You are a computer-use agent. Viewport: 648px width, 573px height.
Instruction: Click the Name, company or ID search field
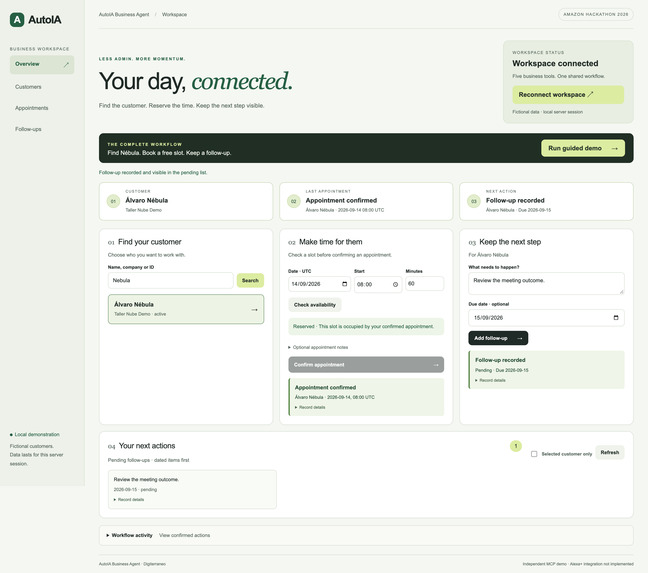click(171, 281)
